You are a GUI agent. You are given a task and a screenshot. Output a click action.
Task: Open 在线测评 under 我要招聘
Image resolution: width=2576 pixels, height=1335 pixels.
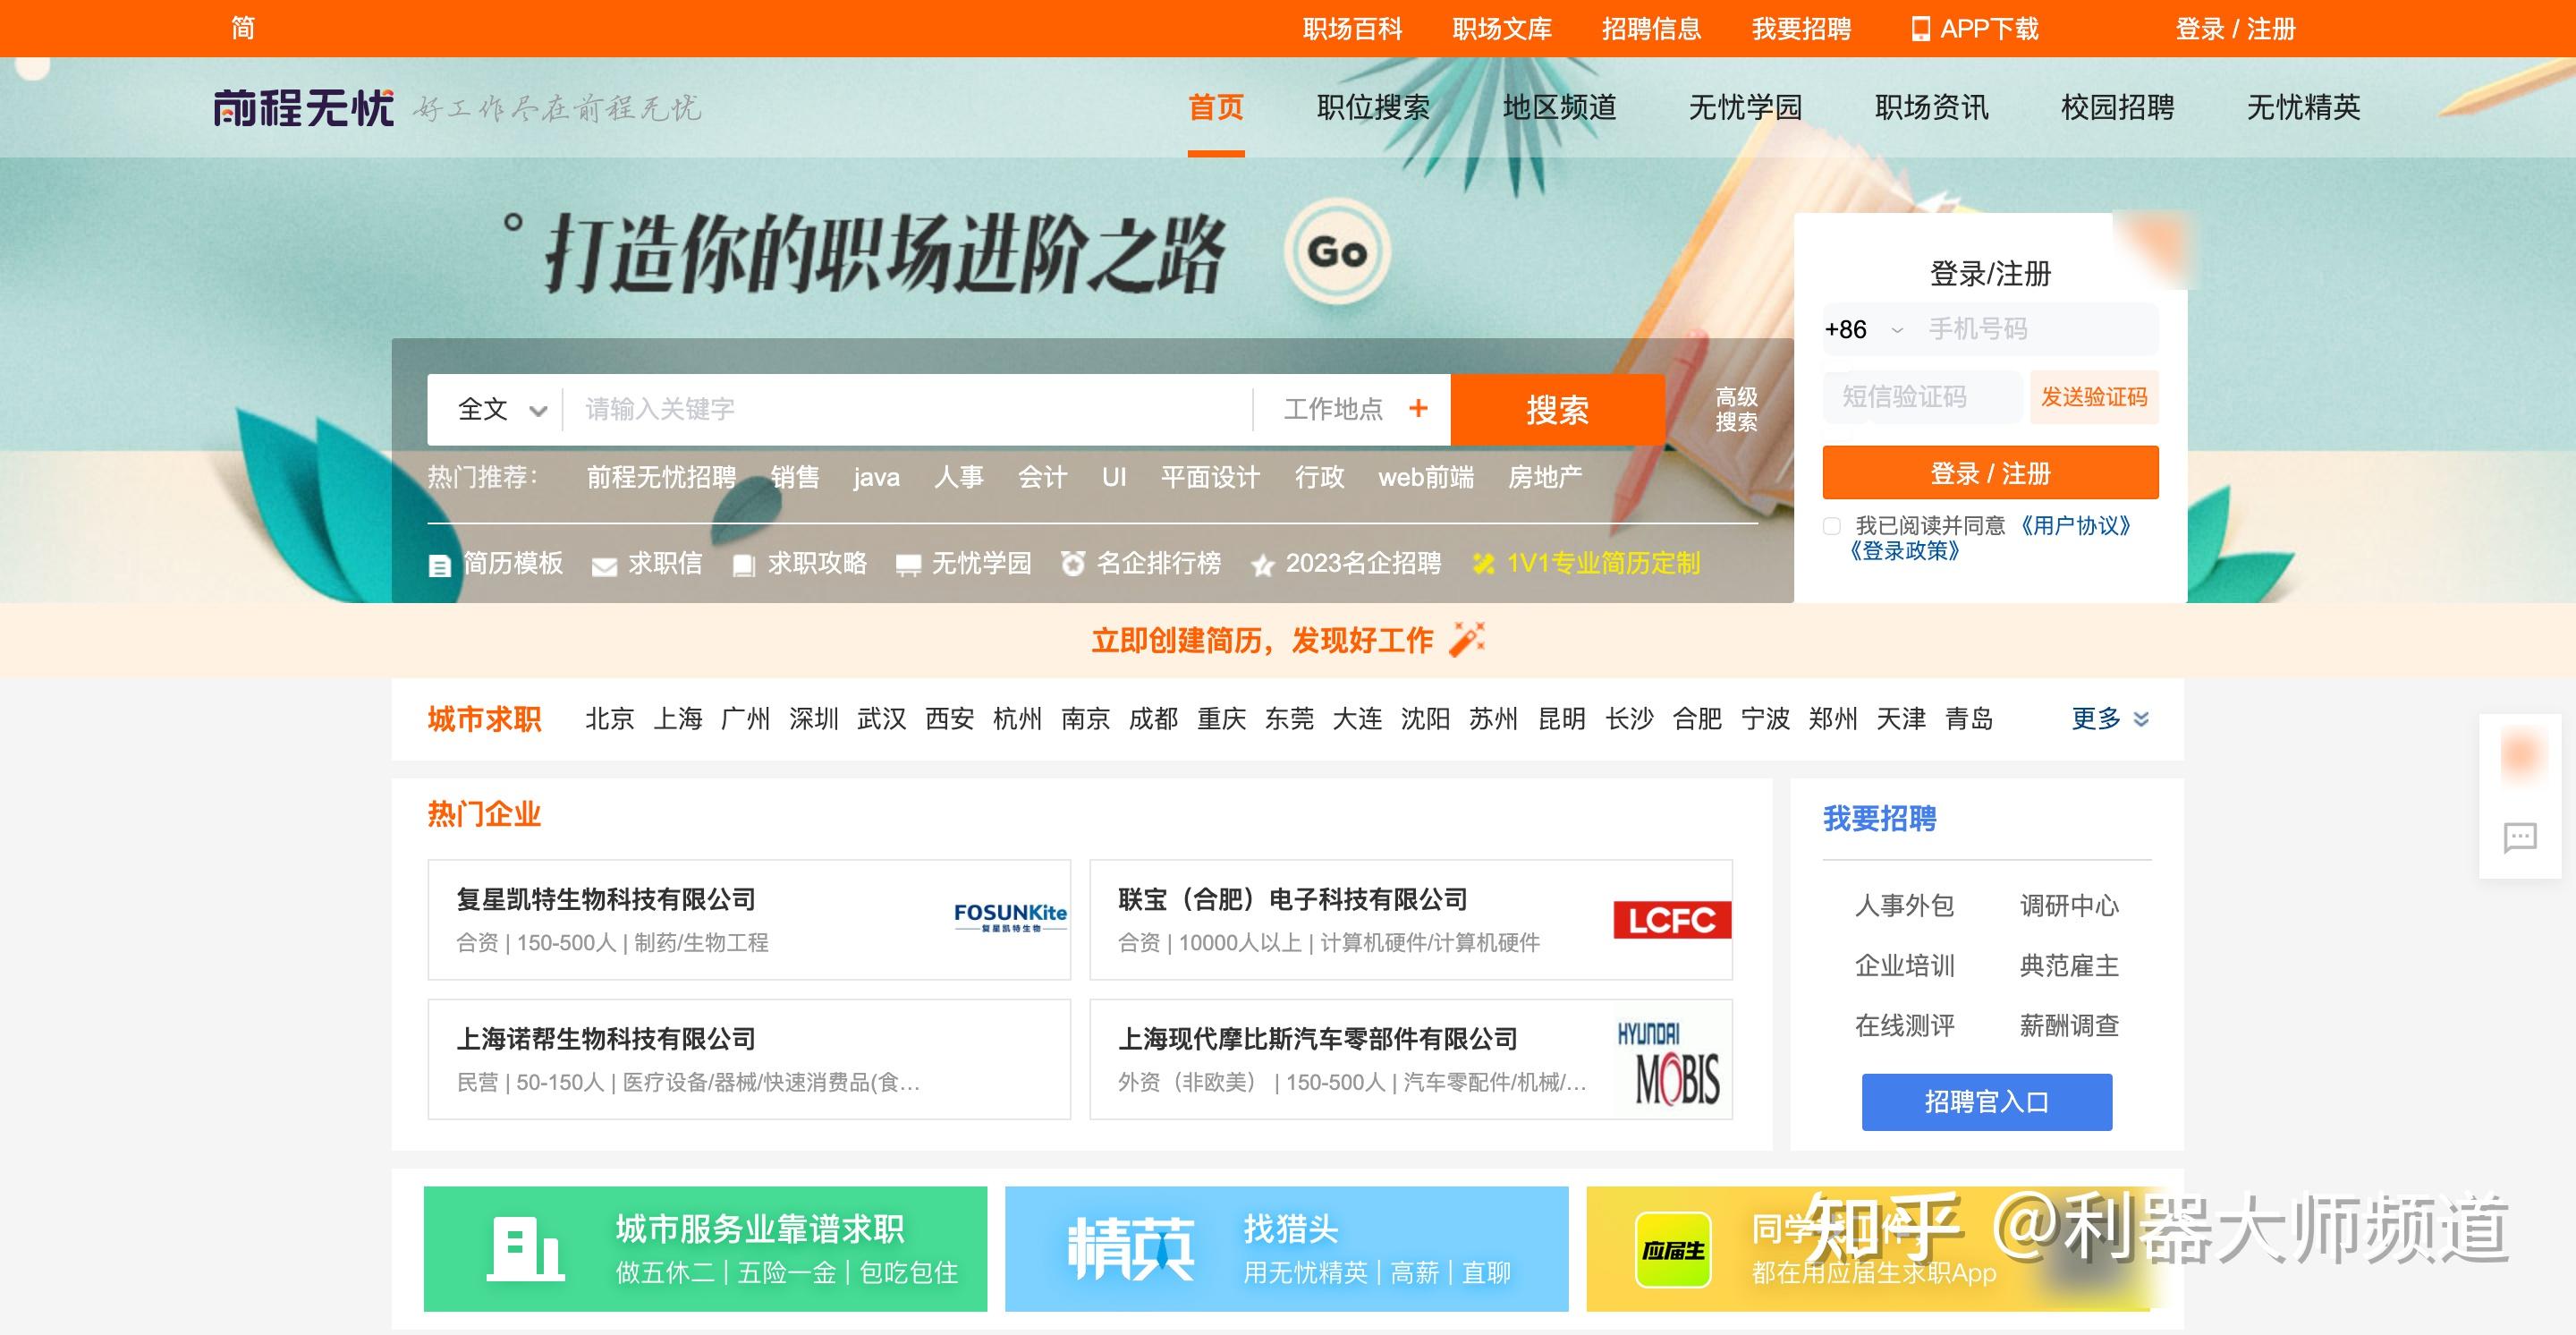(1904, 1025)
